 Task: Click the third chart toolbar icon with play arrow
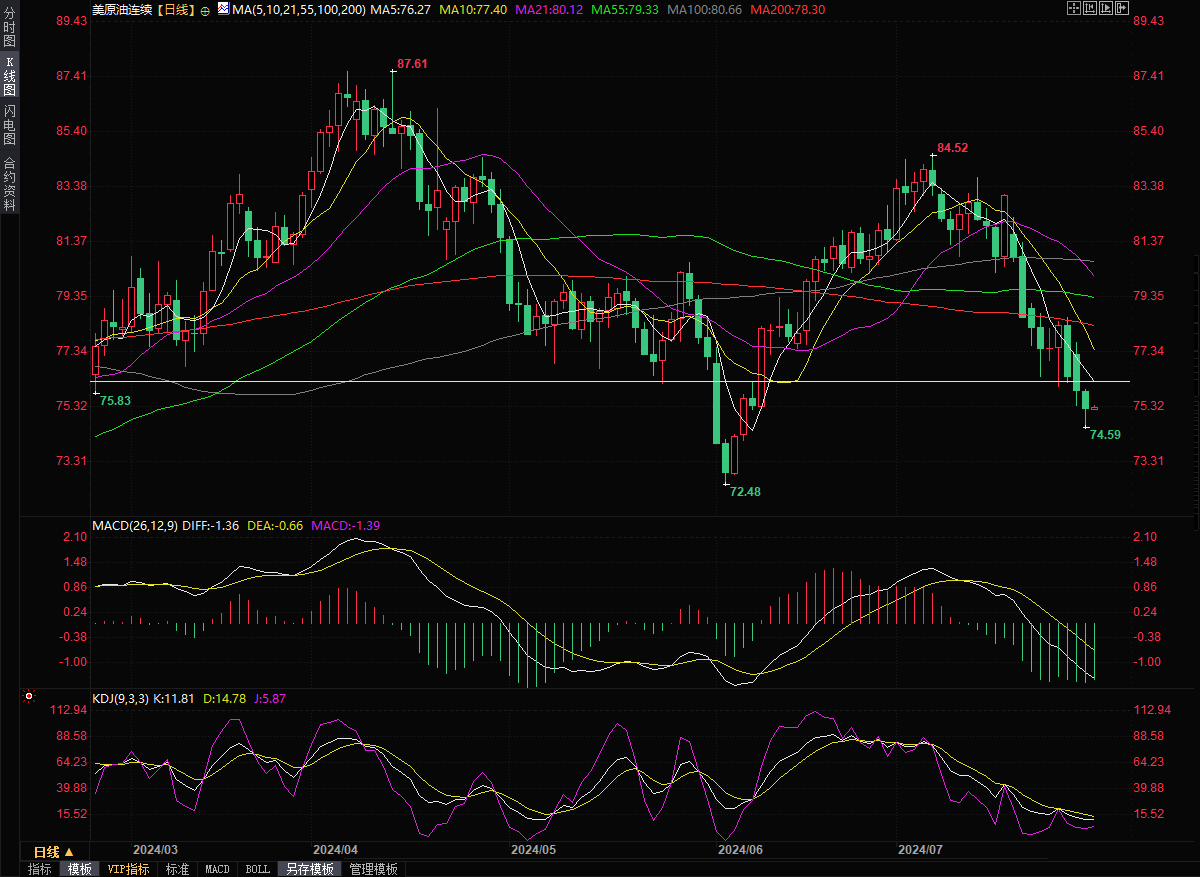[x=1105, y=9]
